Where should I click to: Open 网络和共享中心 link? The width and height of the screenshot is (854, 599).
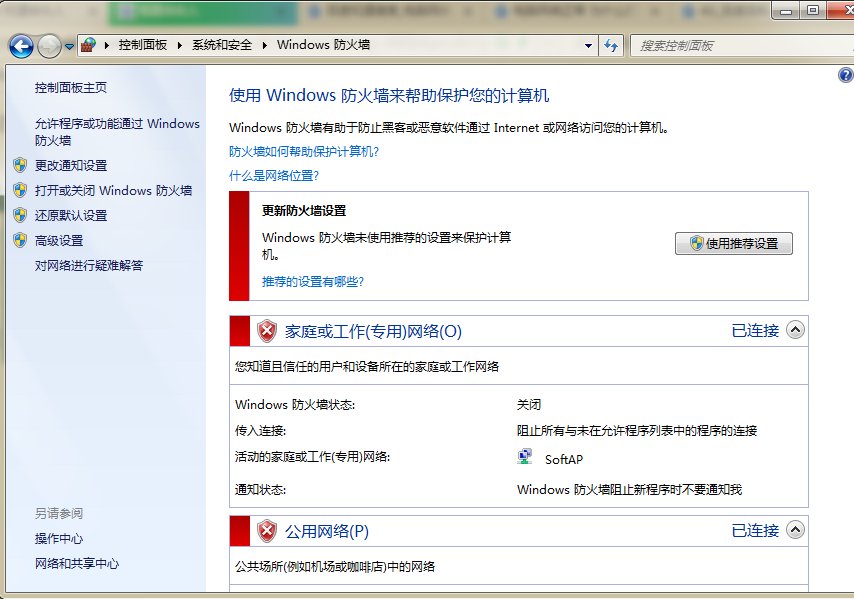point(77,564)
